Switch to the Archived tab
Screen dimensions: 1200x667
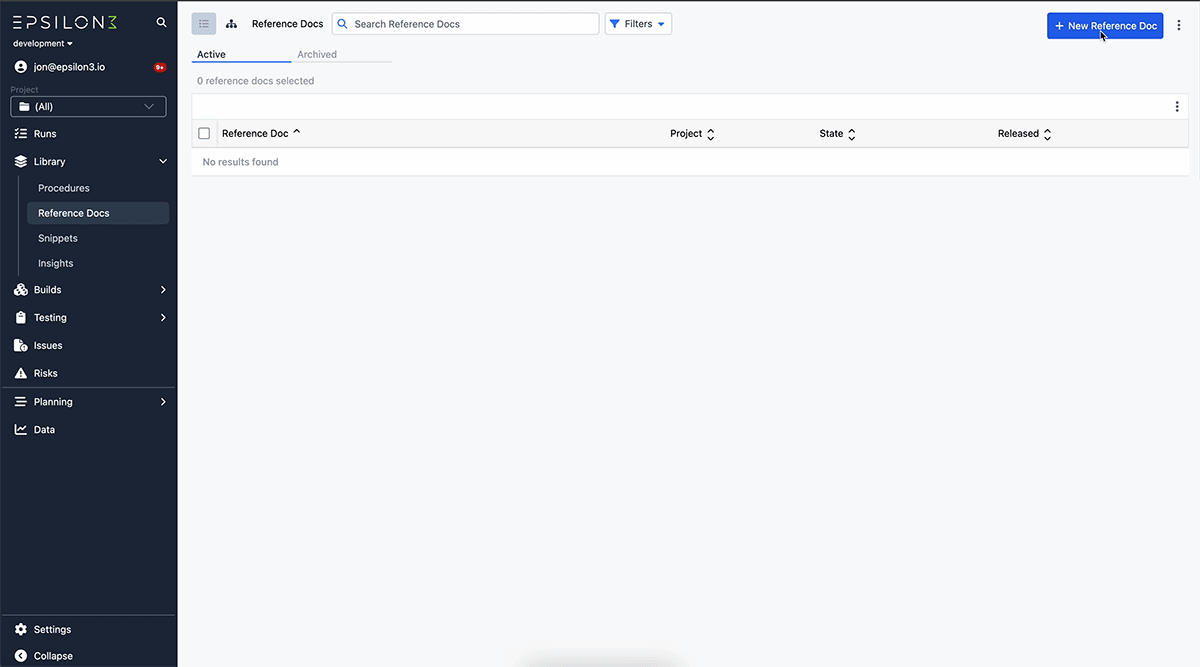point(317,55)
